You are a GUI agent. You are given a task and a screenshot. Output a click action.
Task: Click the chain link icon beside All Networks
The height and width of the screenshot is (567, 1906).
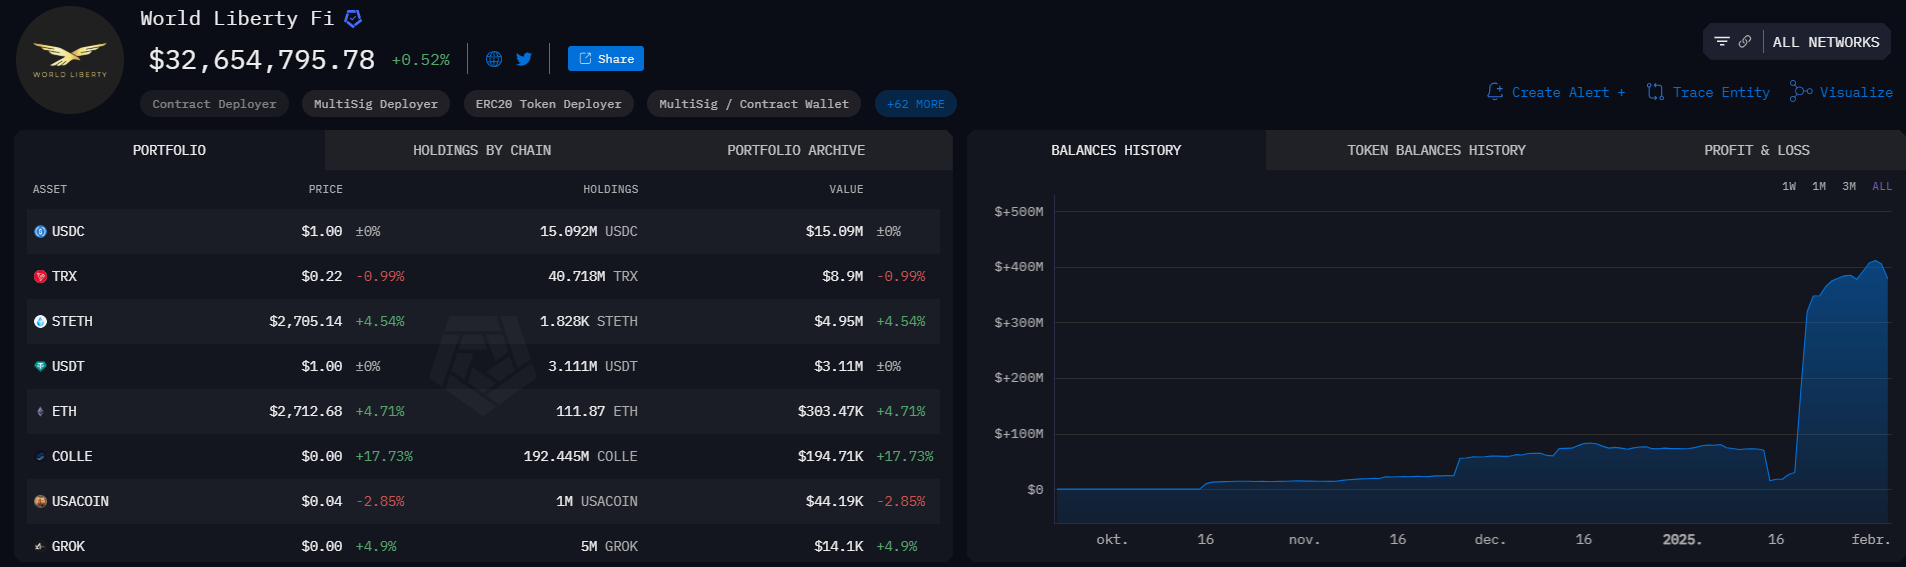point(1745,42)
